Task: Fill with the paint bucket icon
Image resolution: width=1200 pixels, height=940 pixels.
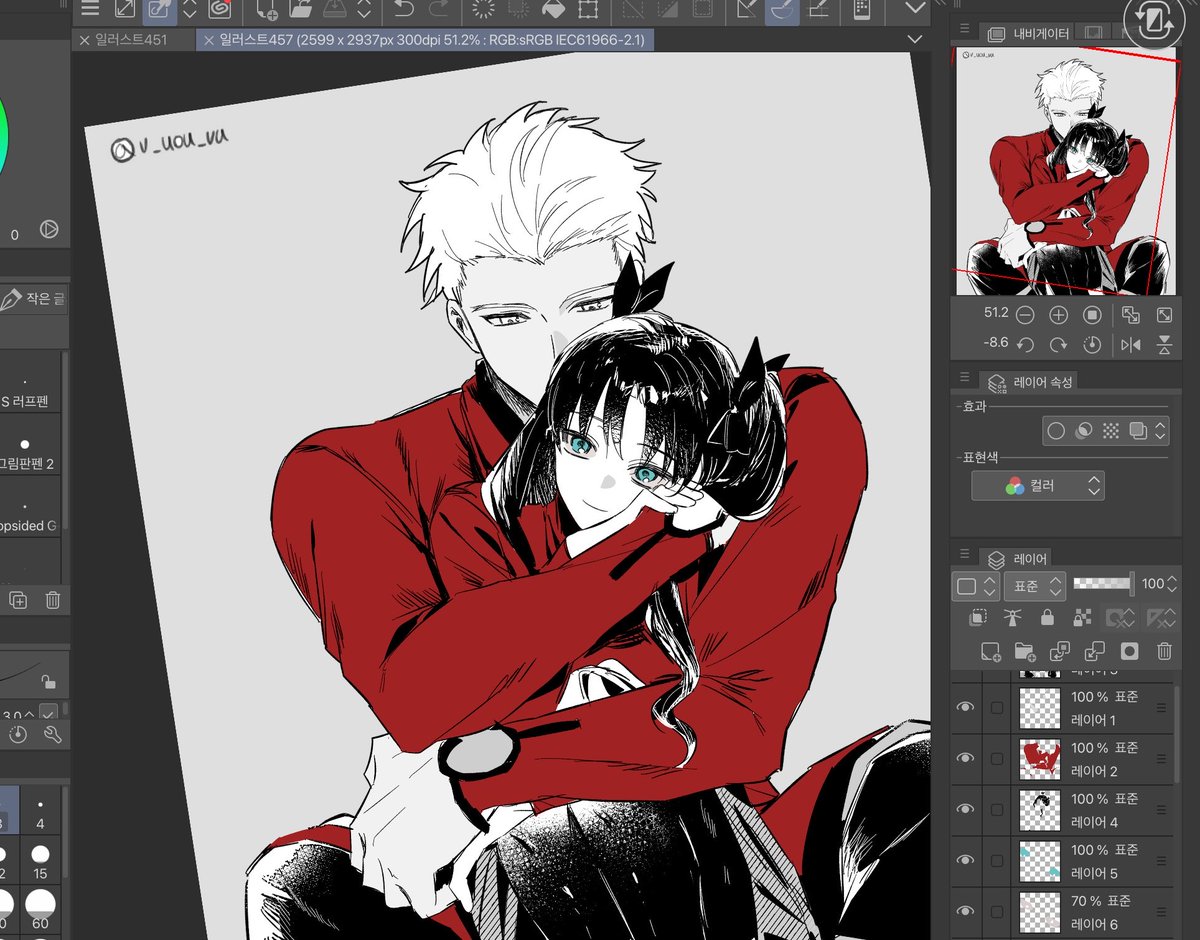Action: coord(552,10)
